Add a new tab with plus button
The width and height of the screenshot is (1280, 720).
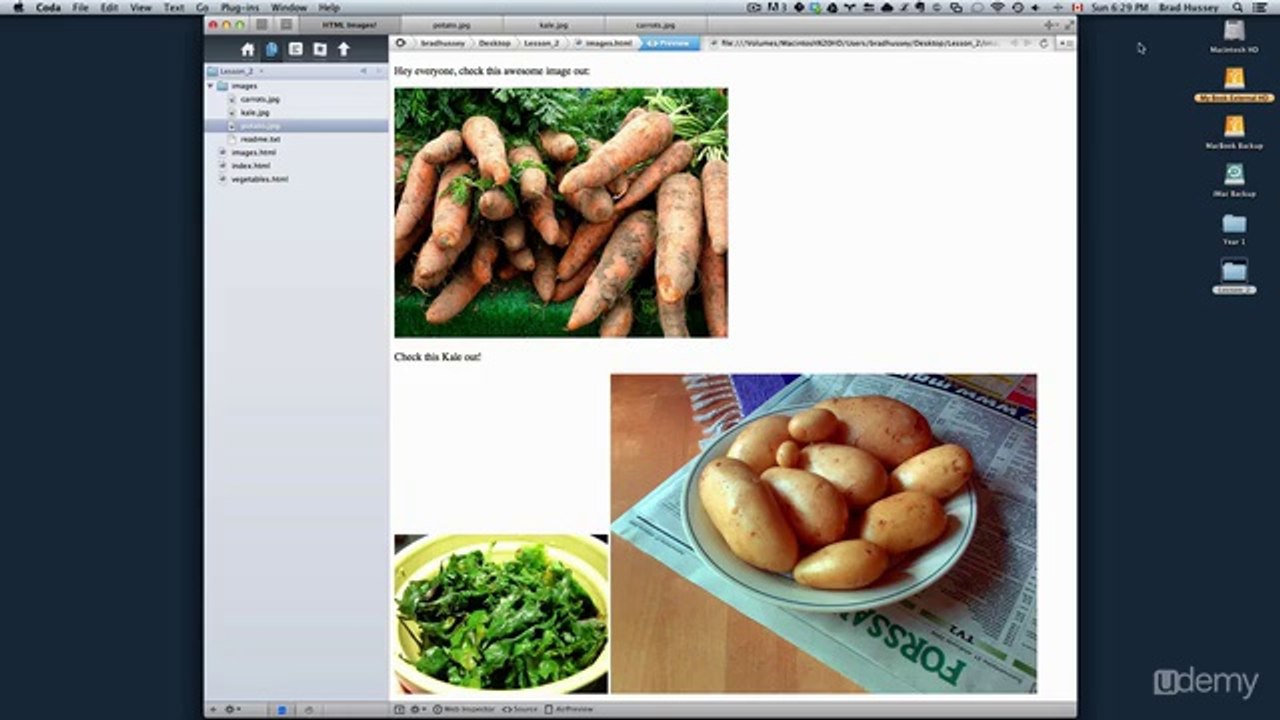(1049, 24)
